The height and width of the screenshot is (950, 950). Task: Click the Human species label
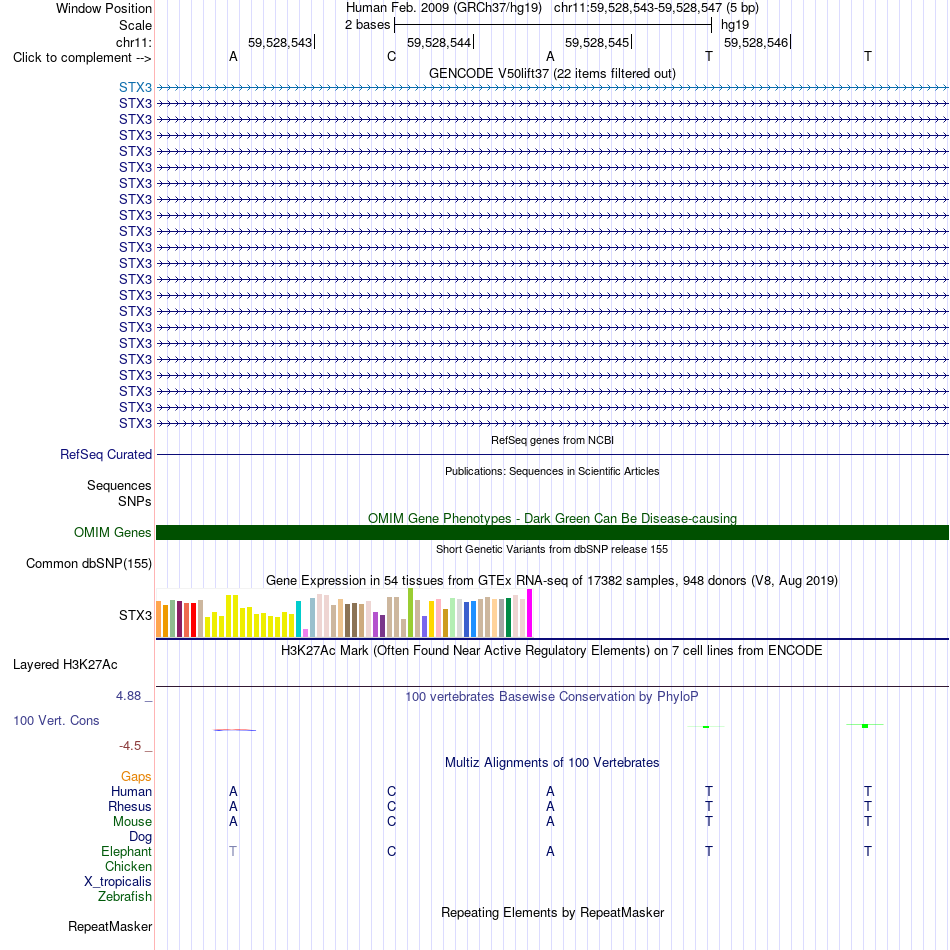pyautogui.click(x=131, y=791)
